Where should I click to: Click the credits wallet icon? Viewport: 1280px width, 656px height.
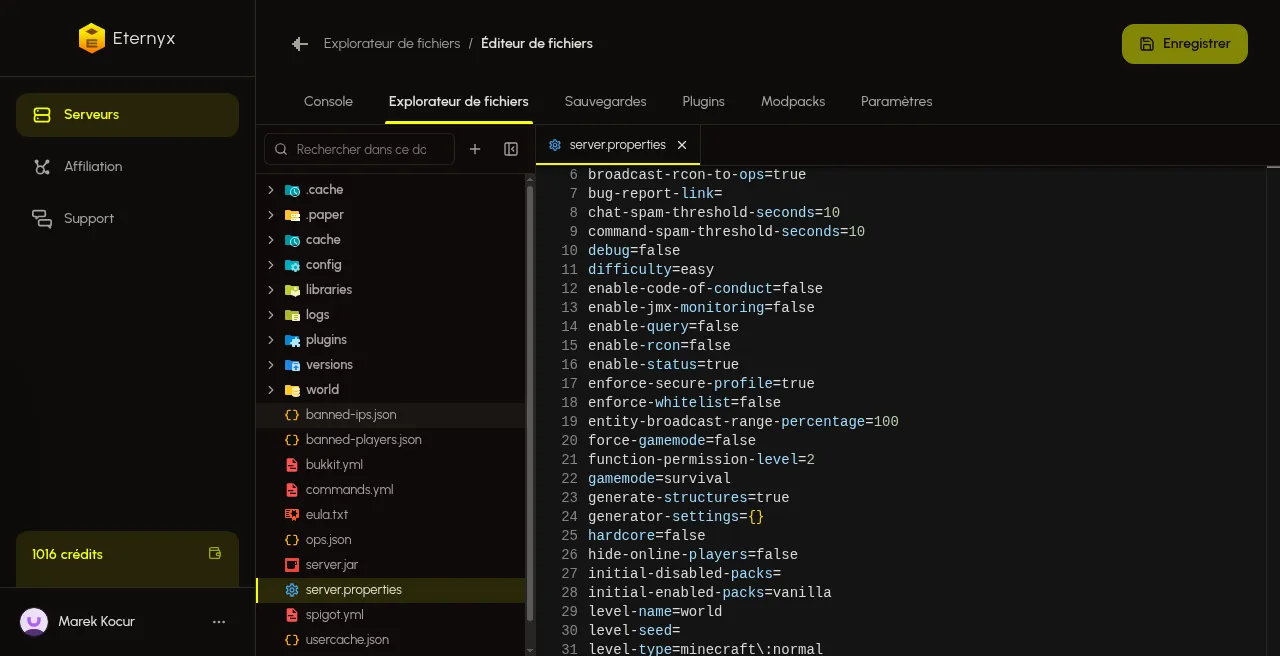click(214, 553)
